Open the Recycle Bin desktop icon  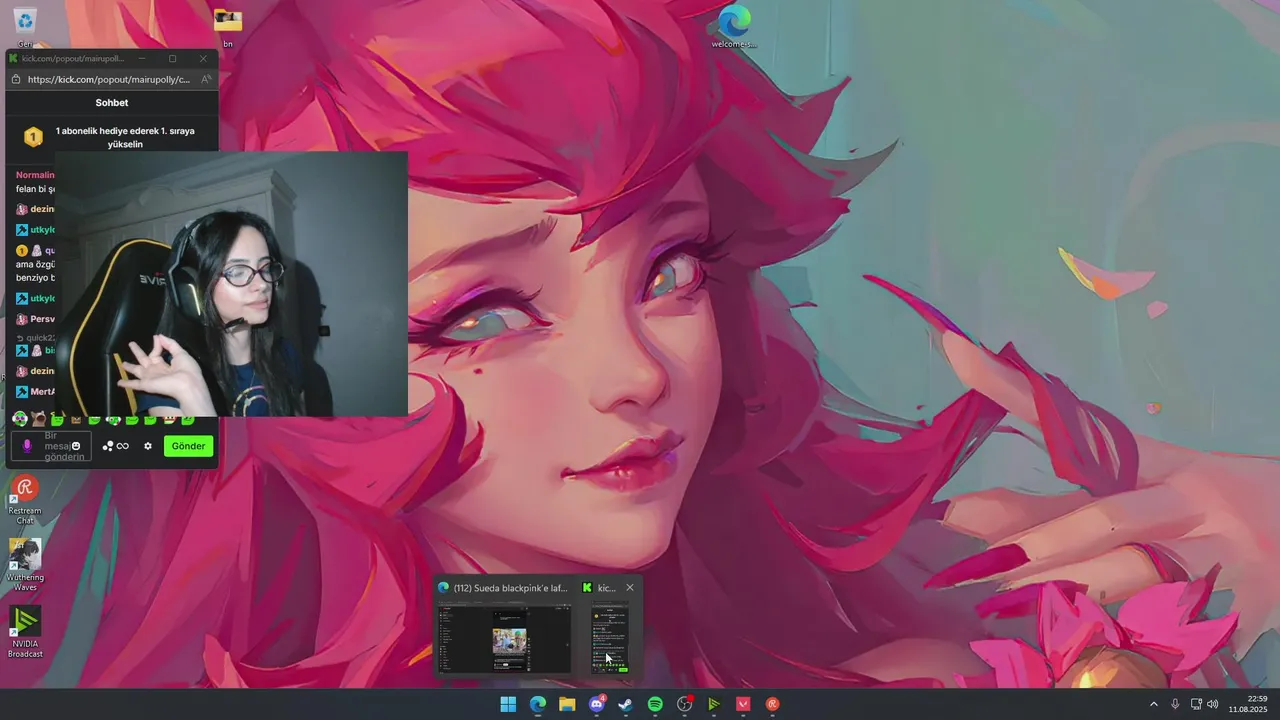[25, 24]
